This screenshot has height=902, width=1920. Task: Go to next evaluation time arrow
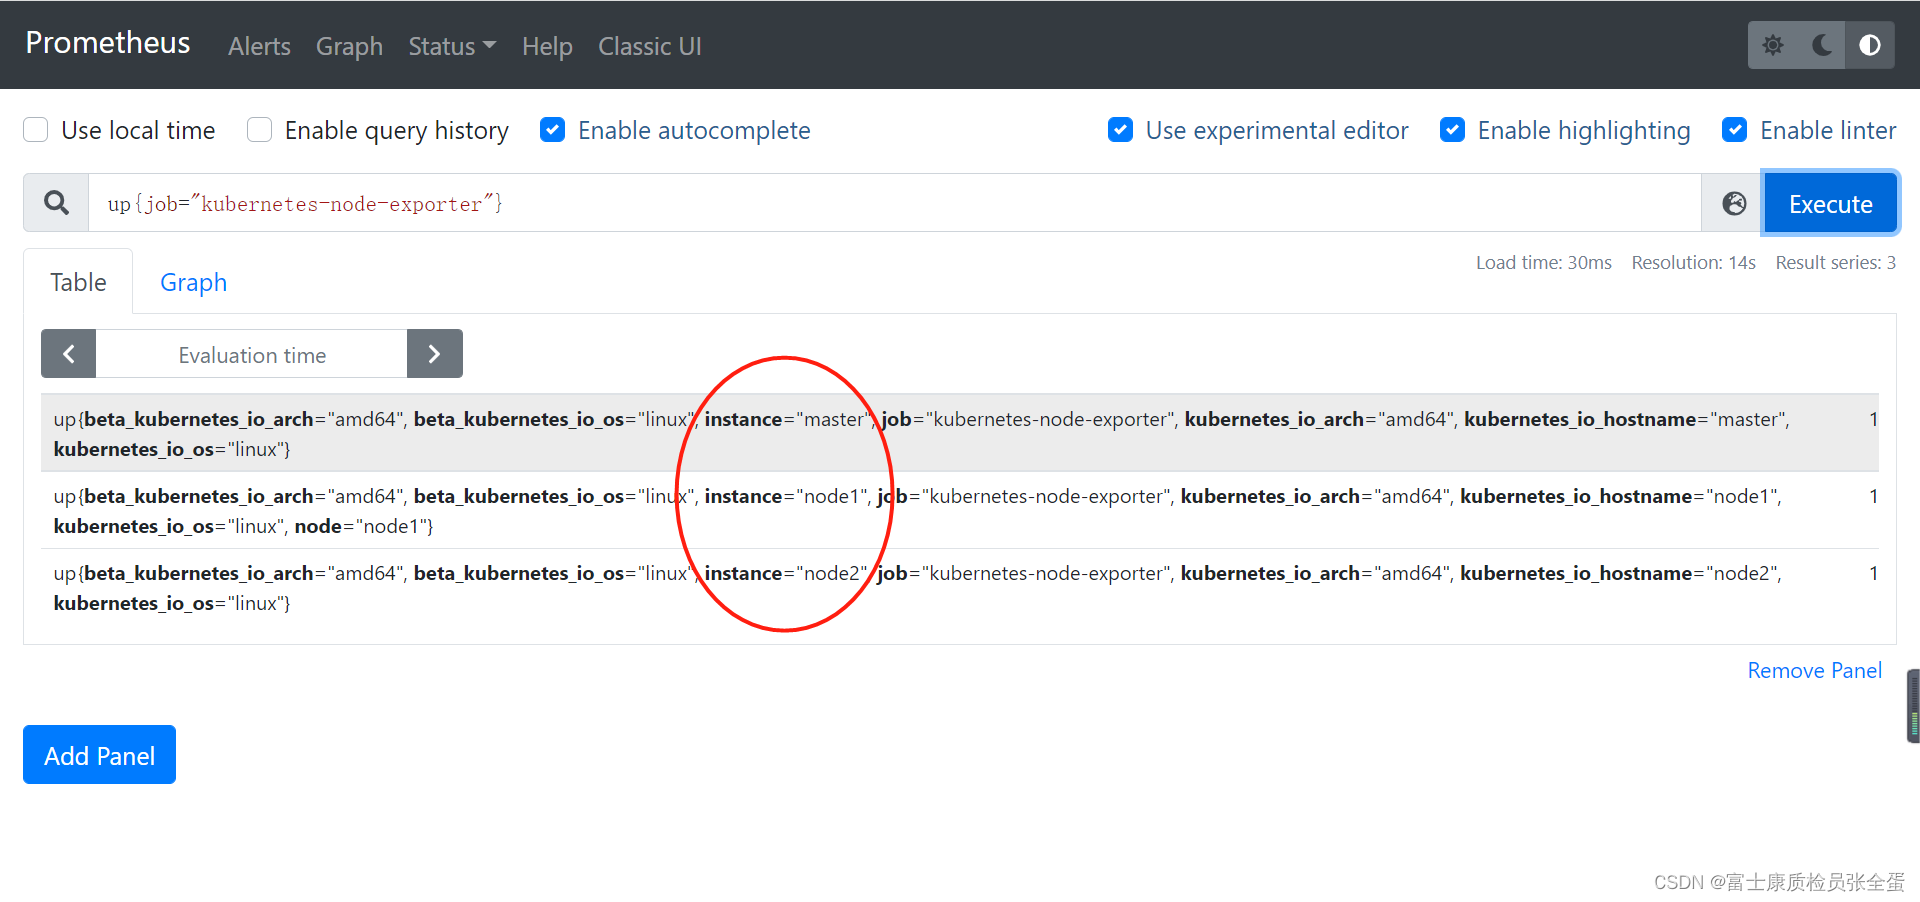coord(435,354)
